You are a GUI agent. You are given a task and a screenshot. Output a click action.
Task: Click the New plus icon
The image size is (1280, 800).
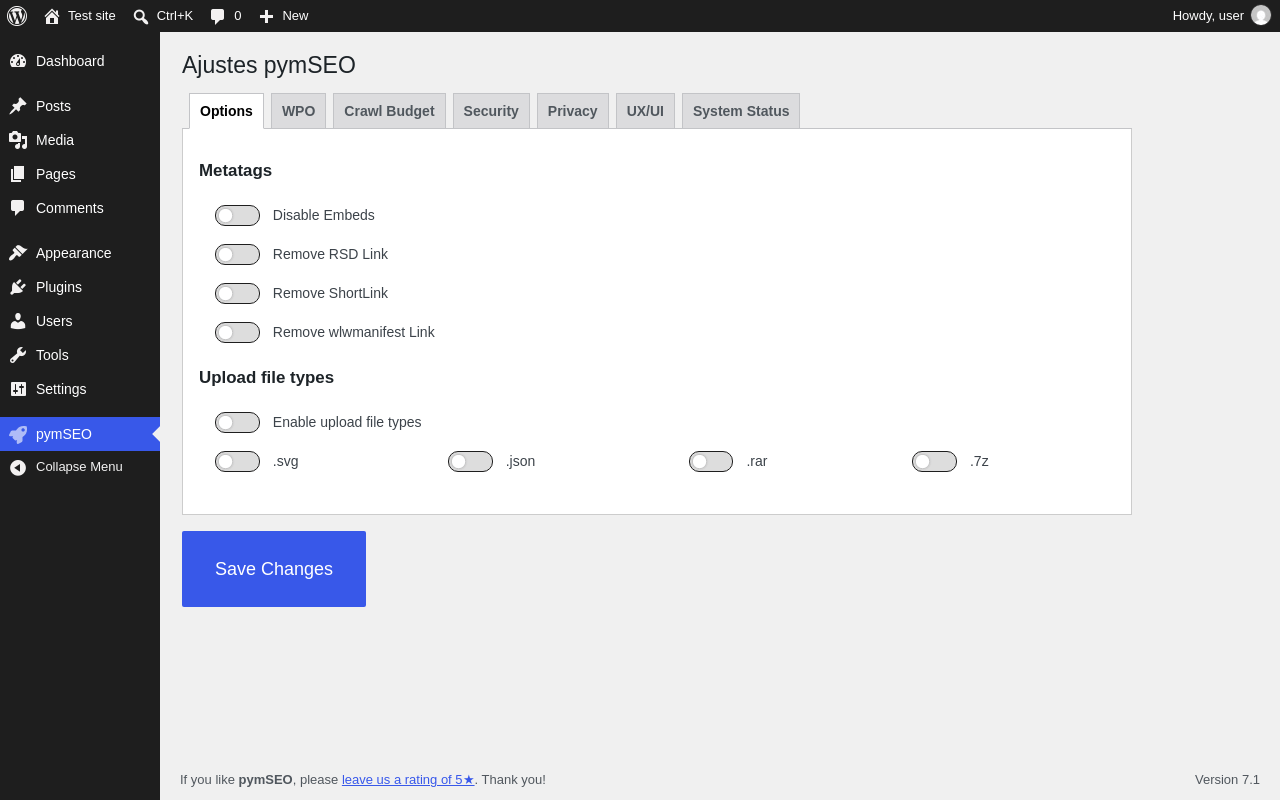coord(266,16)
